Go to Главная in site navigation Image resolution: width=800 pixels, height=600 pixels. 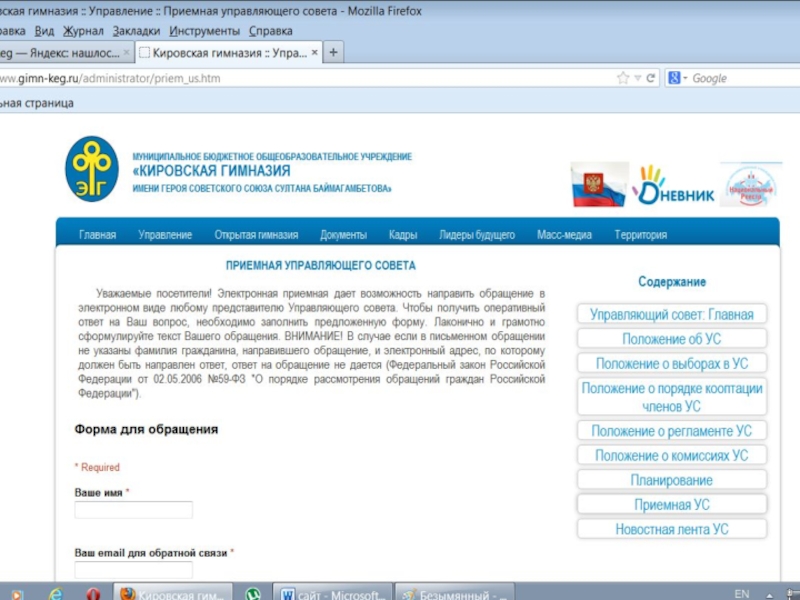(x=97, y=235)
